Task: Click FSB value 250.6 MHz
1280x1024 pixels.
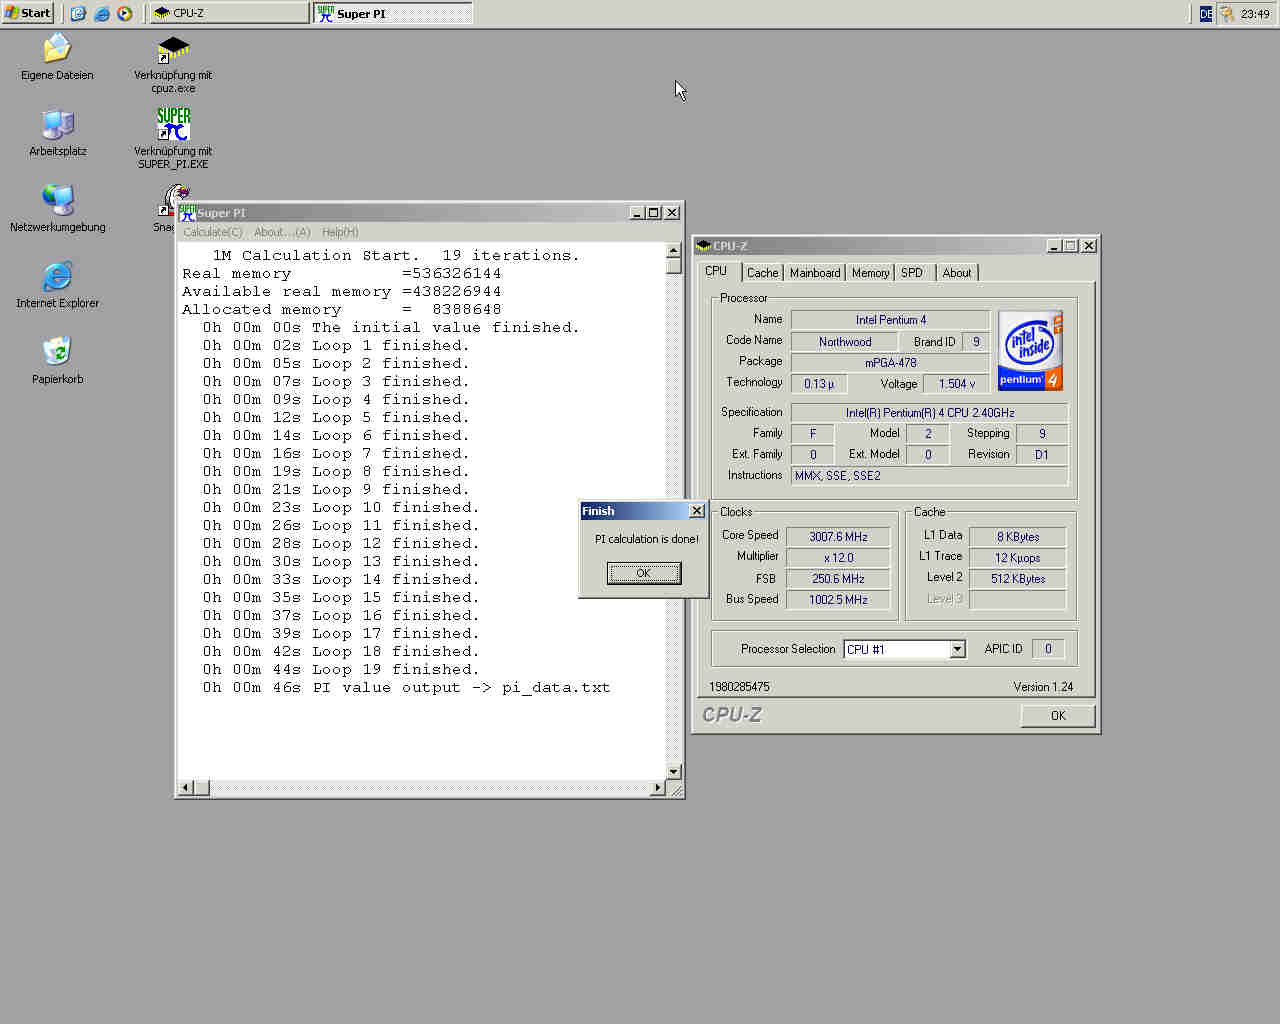Action: tap(838, 579)
